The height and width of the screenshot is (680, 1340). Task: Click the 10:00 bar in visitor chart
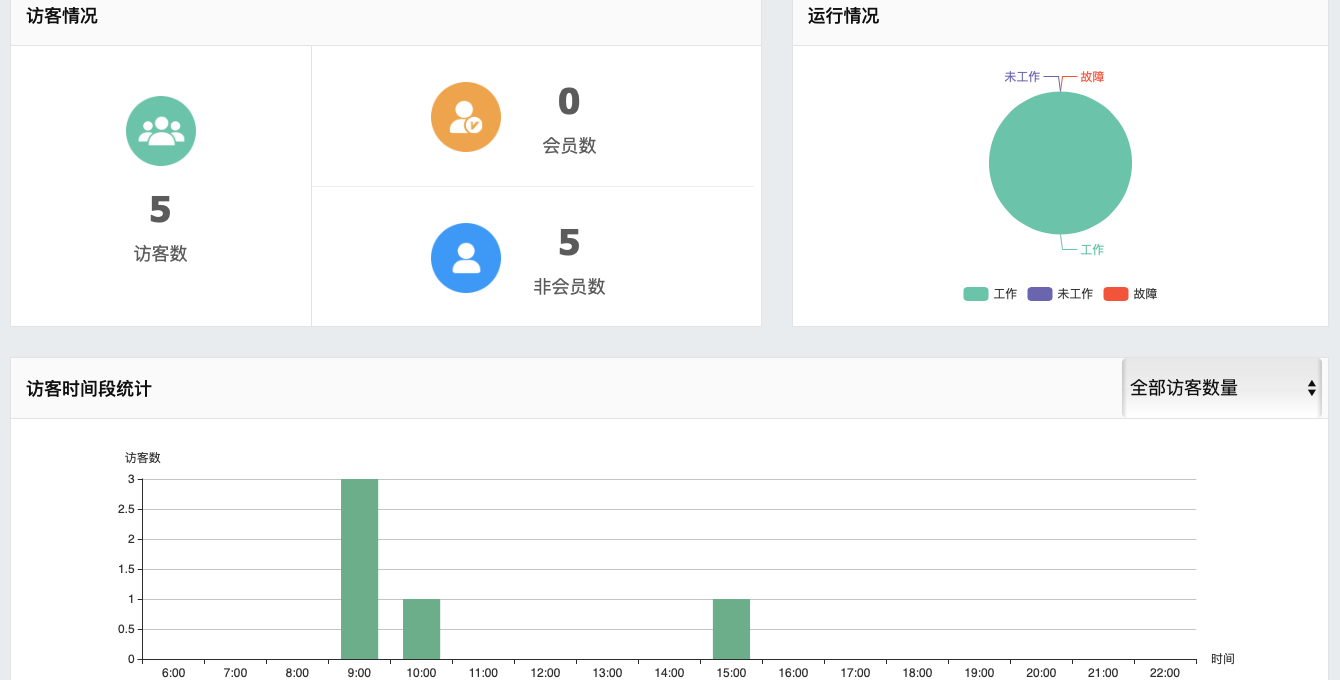421,629
